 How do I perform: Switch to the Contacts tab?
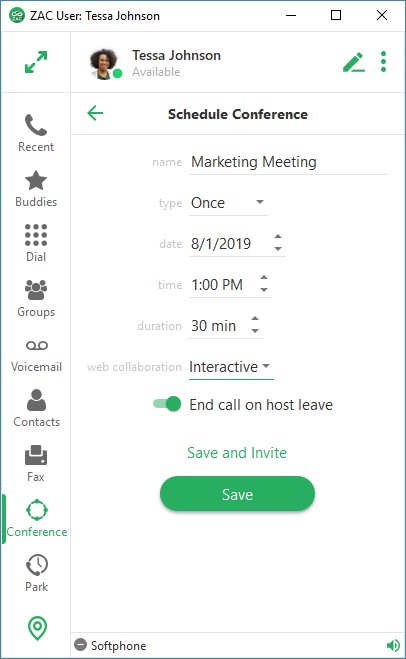[x=37, y=409]
